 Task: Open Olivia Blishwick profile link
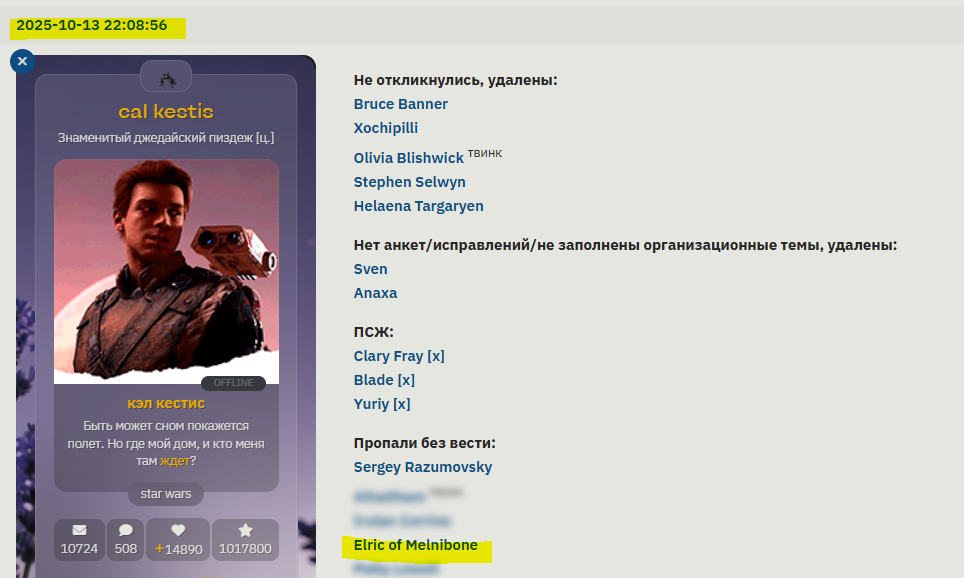[x=408, y=158]
